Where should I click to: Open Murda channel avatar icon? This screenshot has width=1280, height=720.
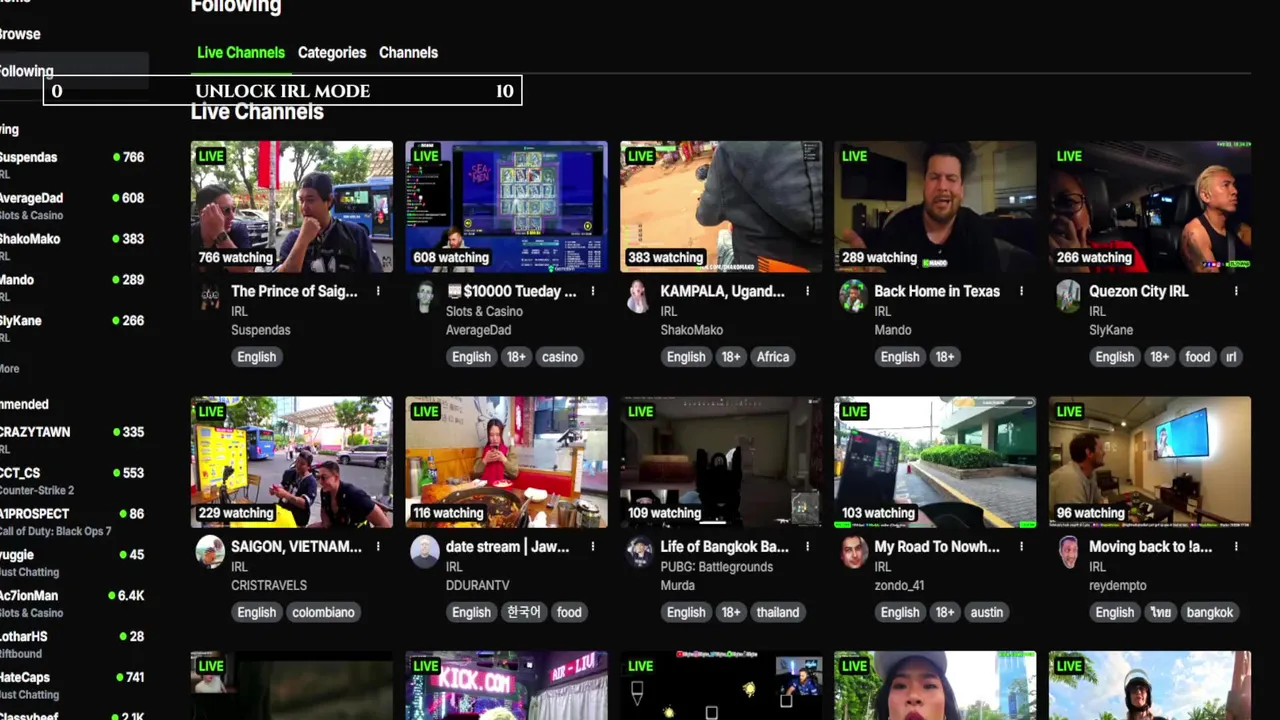tap(639, 552)
